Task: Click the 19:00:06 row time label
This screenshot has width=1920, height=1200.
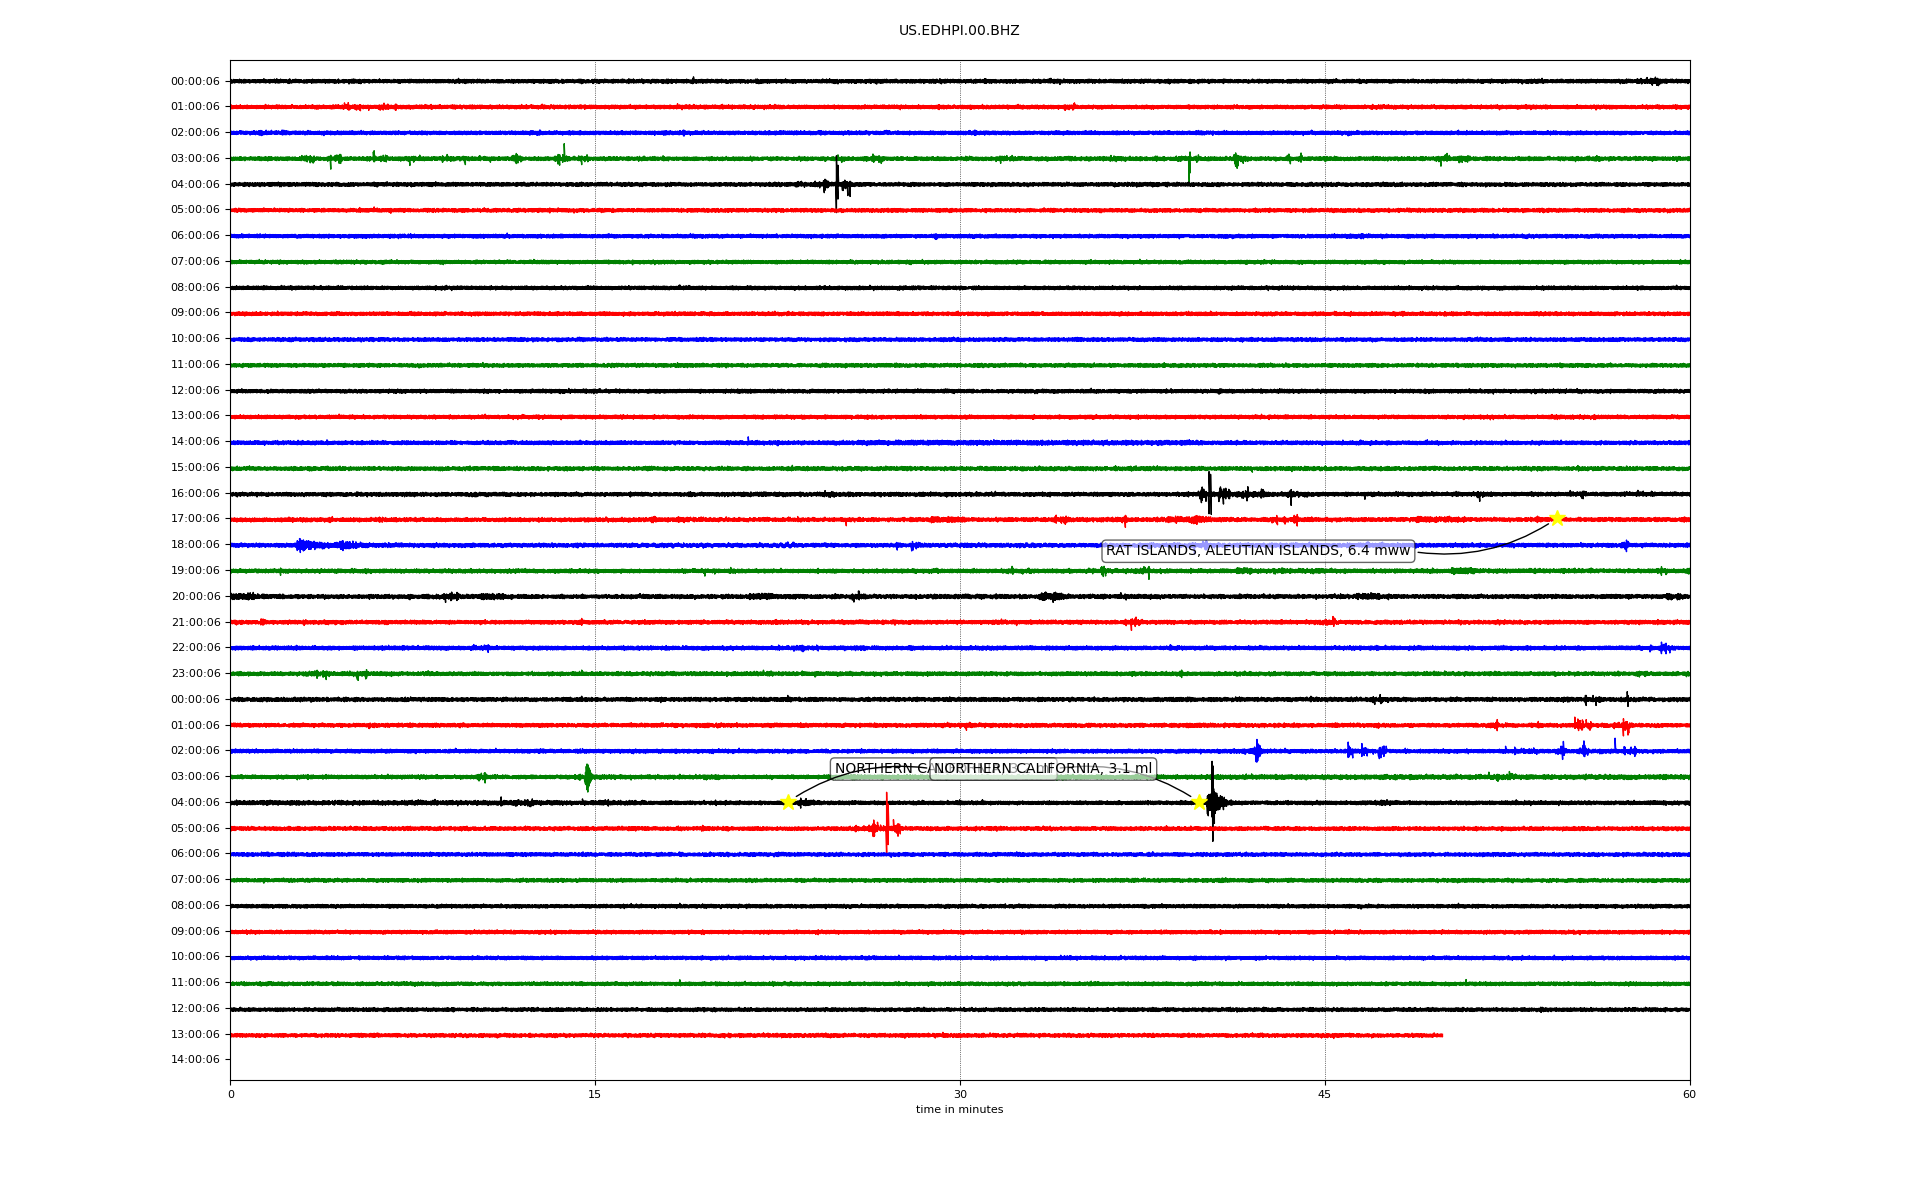Action: (195, 571)
